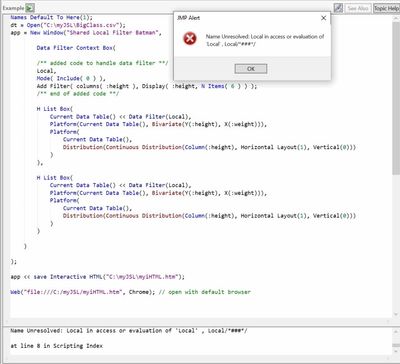Click the red error icon in alert
400x364 pixels.
190,39
